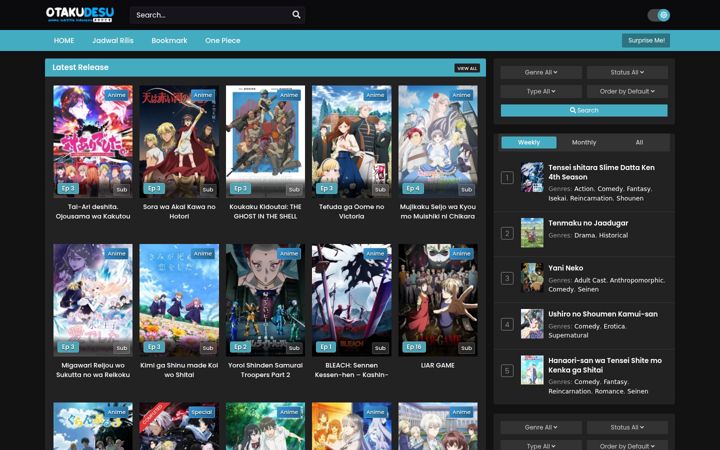Open Ushiro no Shoumen Kamui-san entry
The width and height of the screenshot is (720, 450).
[x=602, y=314]
